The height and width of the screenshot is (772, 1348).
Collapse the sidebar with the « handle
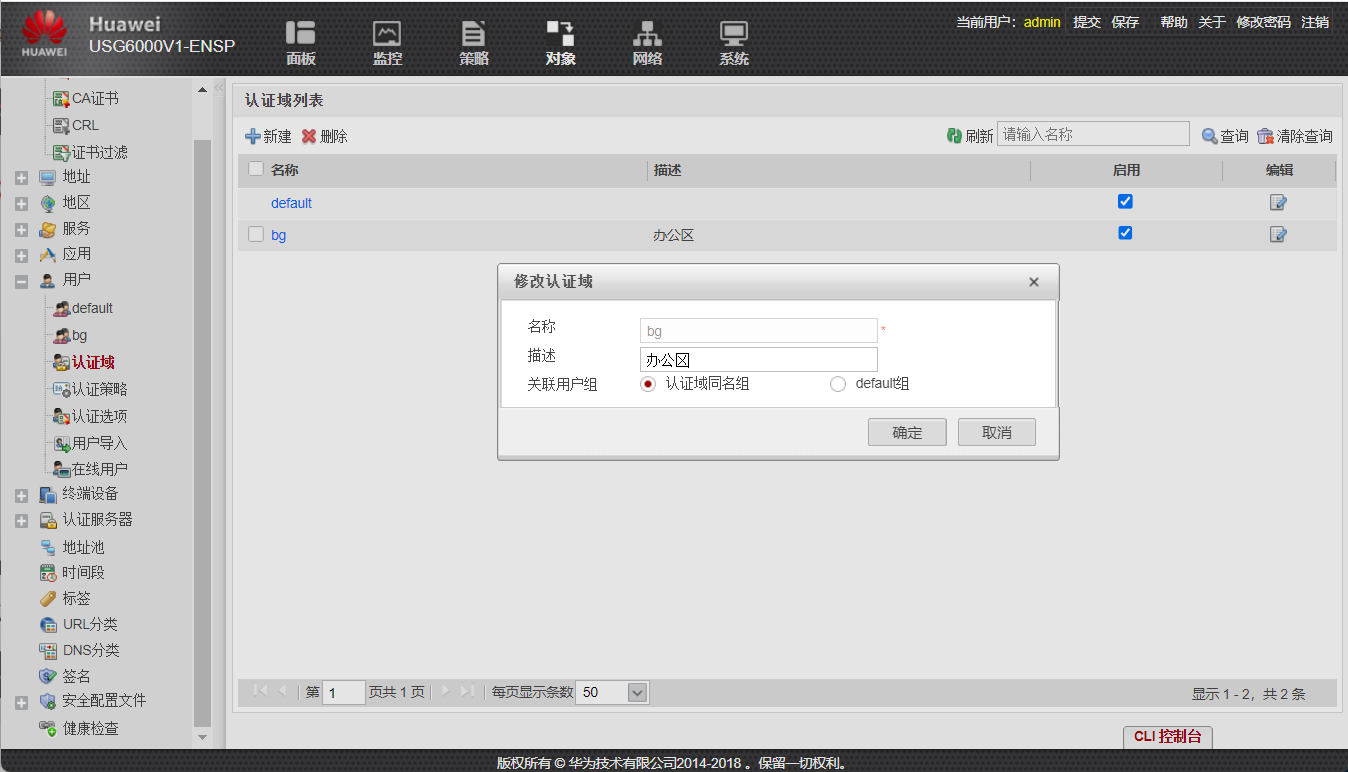[219, 88]
